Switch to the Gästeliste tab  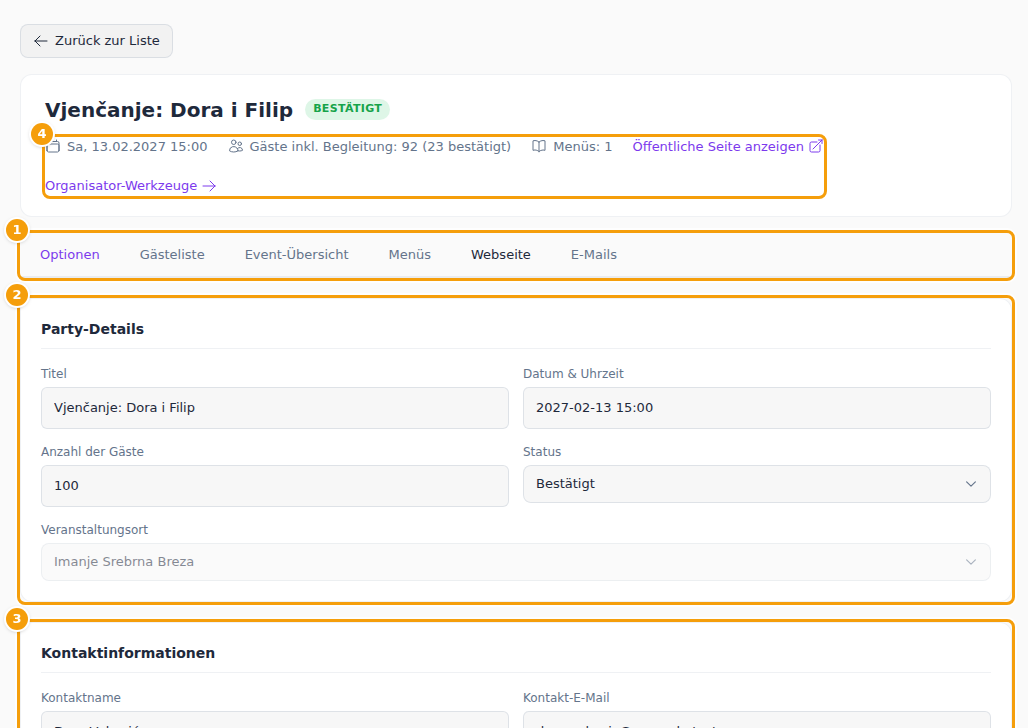(x=172, y=254)
